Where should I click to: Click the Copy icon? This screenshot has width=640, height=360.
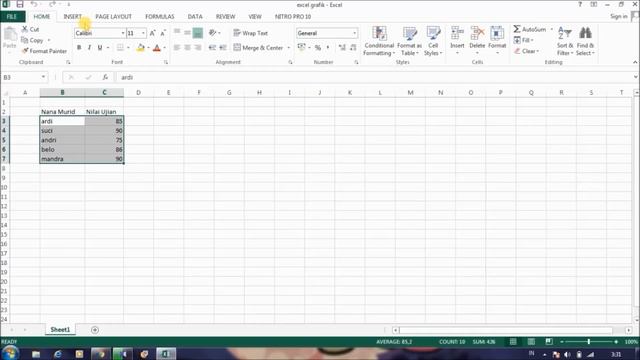(25, 40)
